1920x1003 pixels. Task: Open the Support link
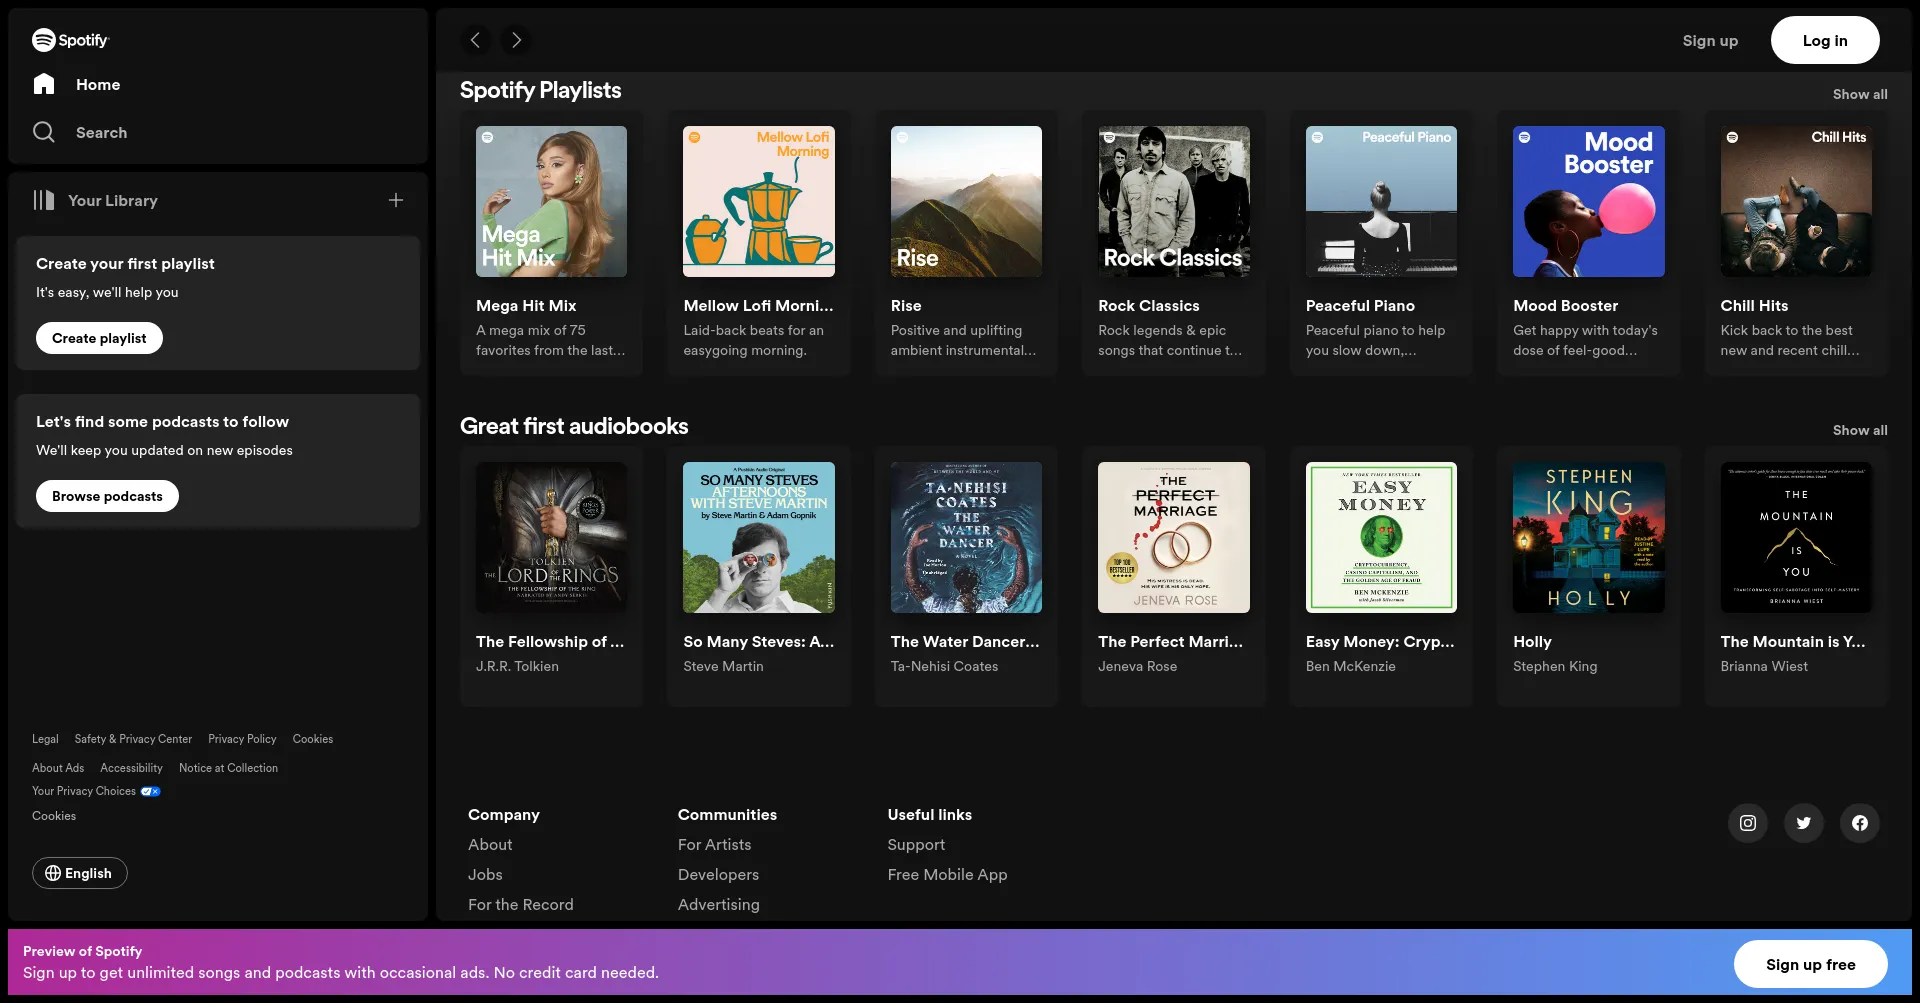pyautogui.click(x=916, y=845)
